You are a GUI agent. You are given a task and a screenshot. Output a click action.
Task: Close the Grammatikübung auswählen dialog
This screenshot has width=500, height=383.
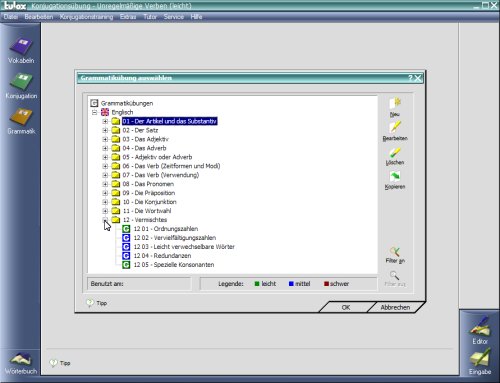(x=418, y=78)
